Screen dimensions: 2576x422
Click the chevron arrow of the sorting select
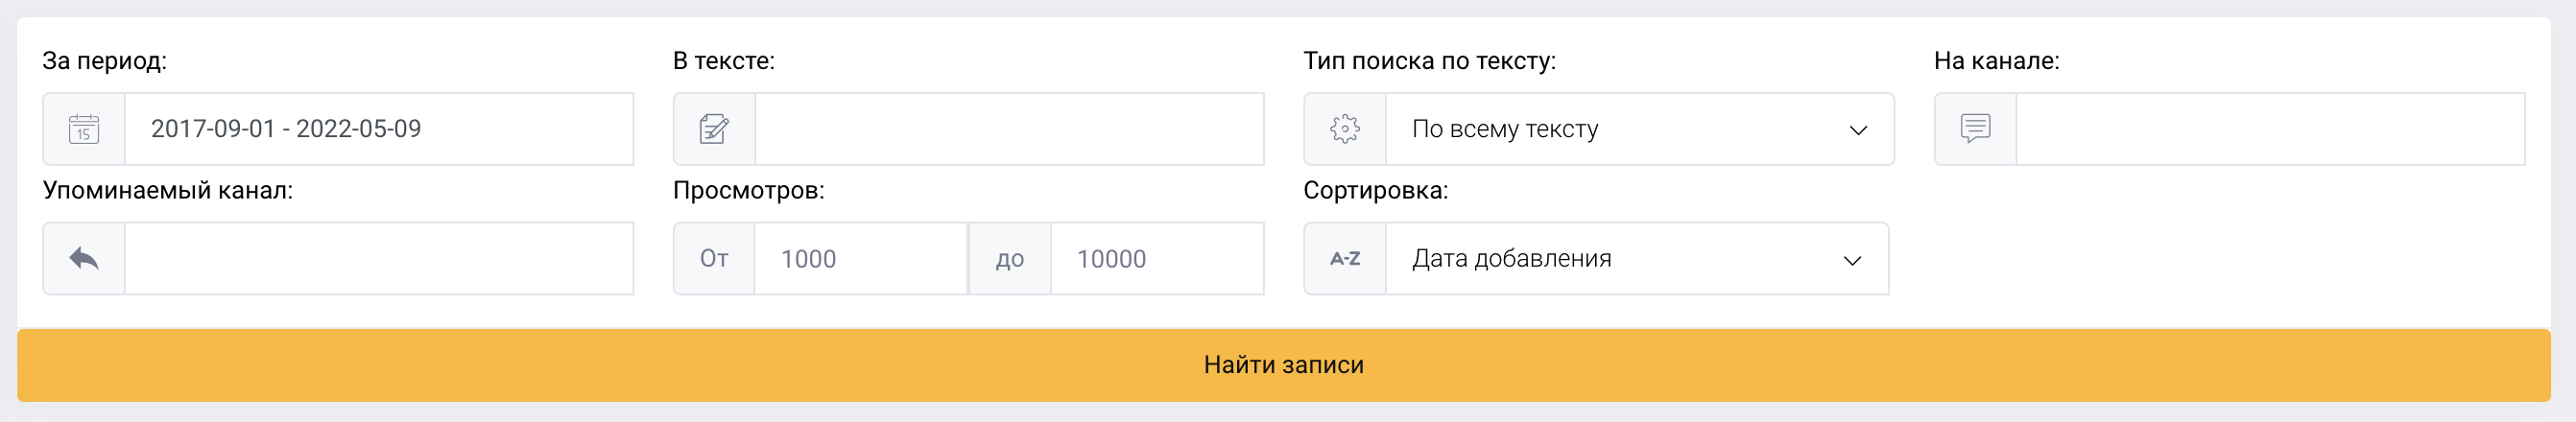pyautogui.click(x=1852, y=260)
